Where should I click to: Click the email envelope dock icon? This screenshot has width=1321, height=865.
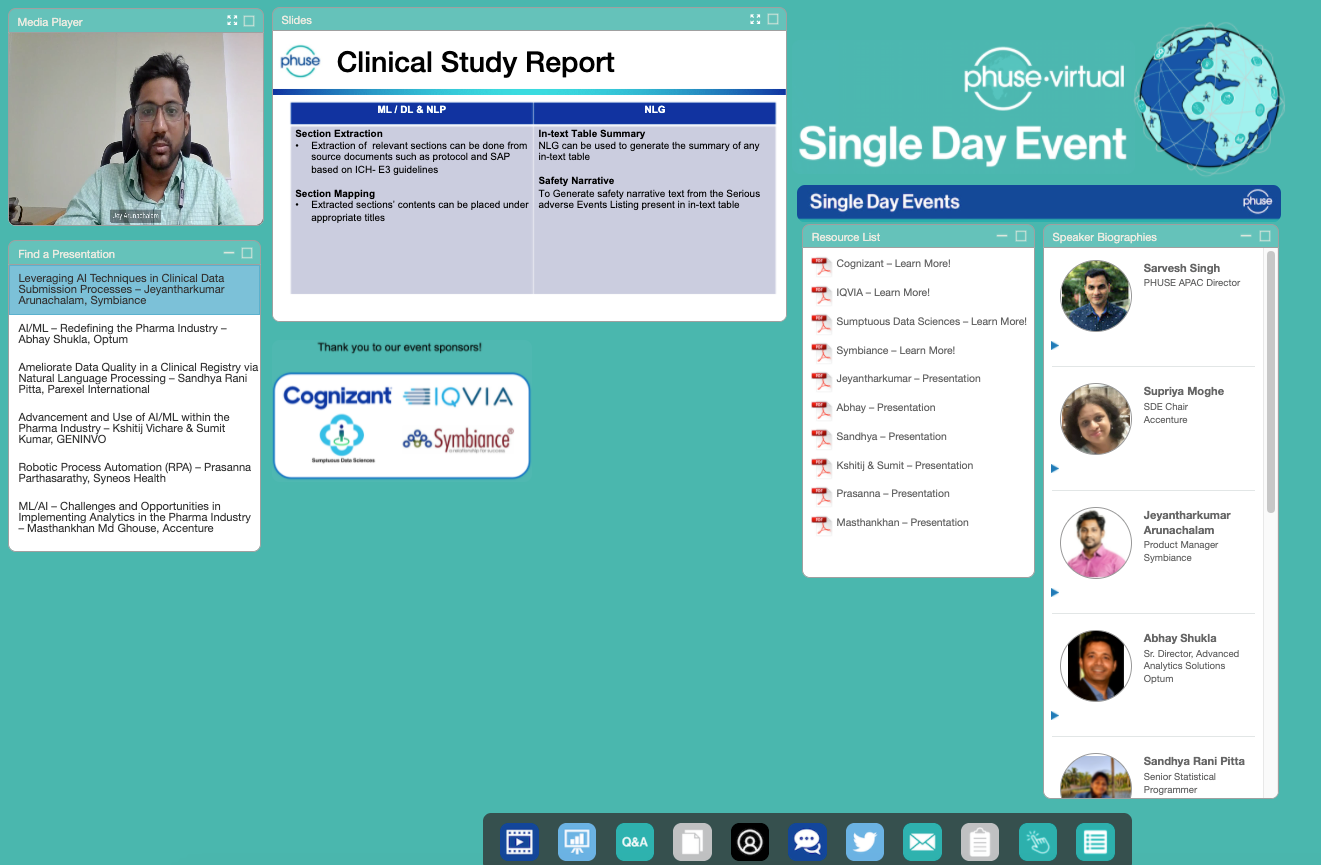(x=922, y=841)
